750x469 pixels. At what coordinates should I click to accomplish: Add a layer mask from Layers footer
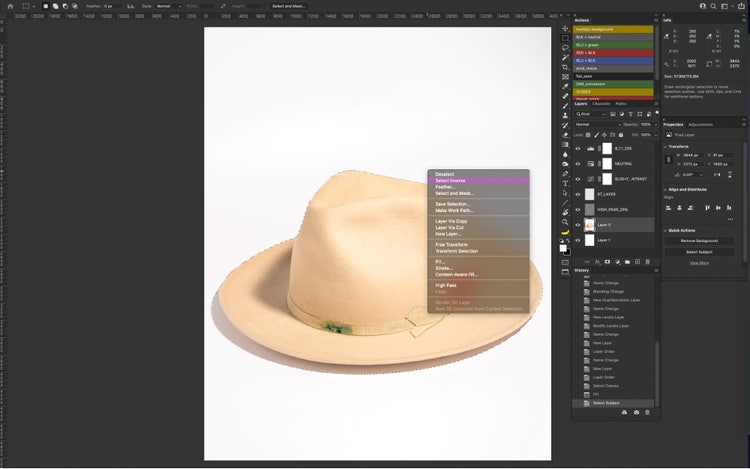(606, 262)
